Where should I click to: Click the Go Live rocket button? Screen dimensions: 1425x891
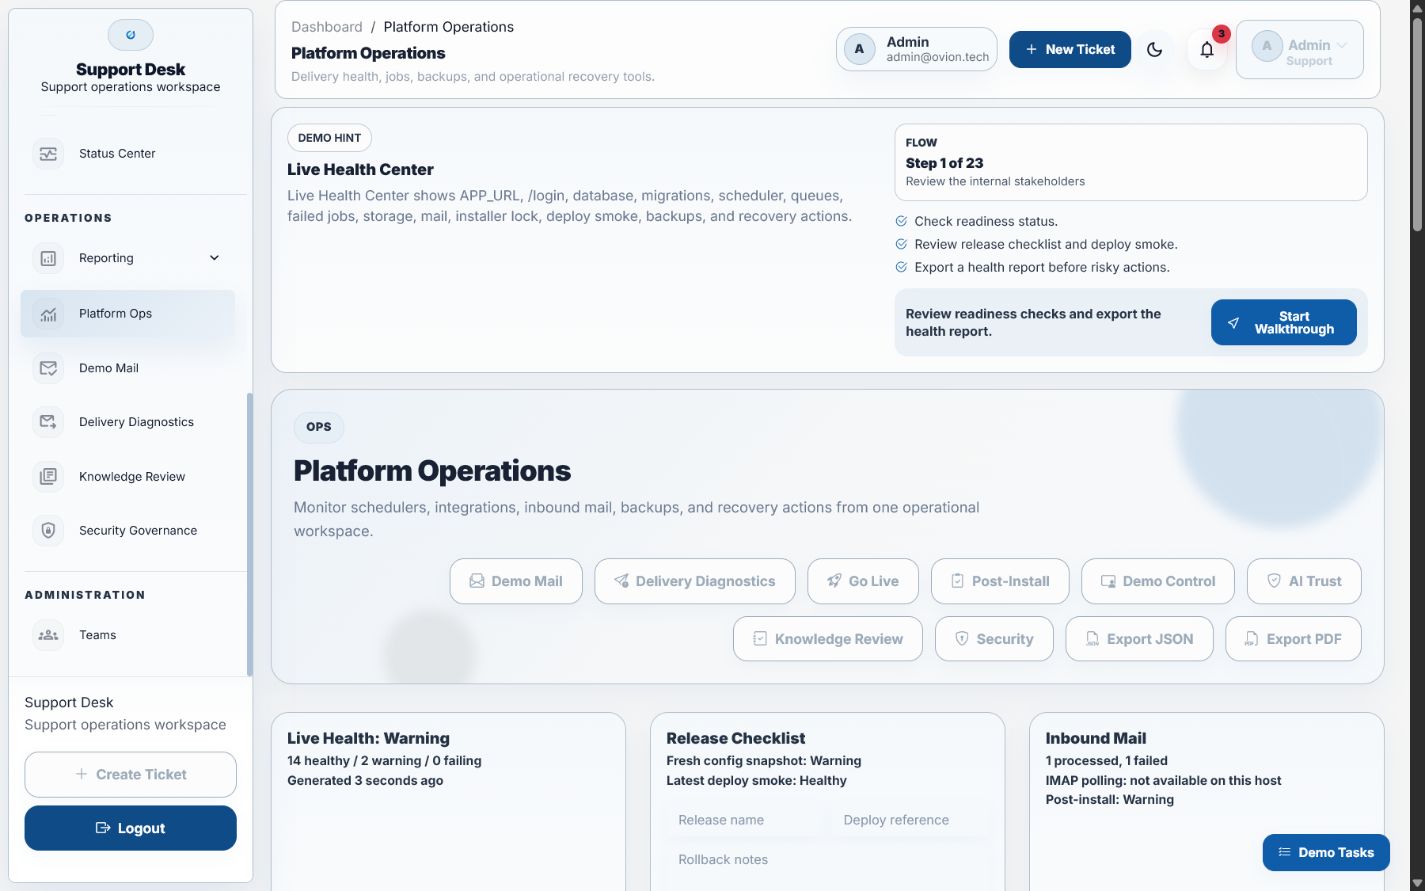click(x=863, y=581)
